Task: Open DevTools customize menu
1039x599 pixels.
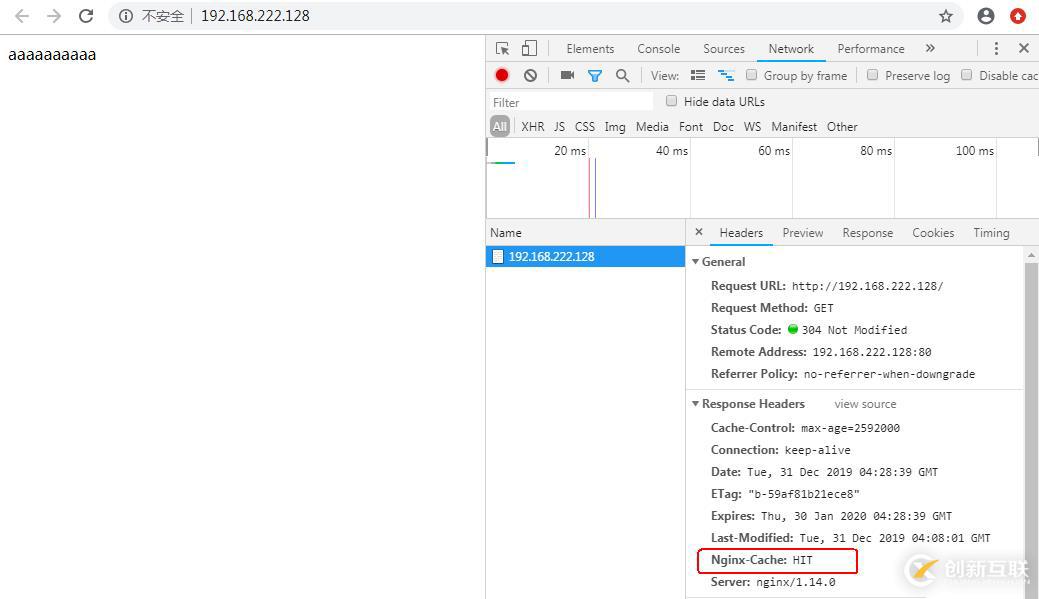Action: tap(996, 47)
